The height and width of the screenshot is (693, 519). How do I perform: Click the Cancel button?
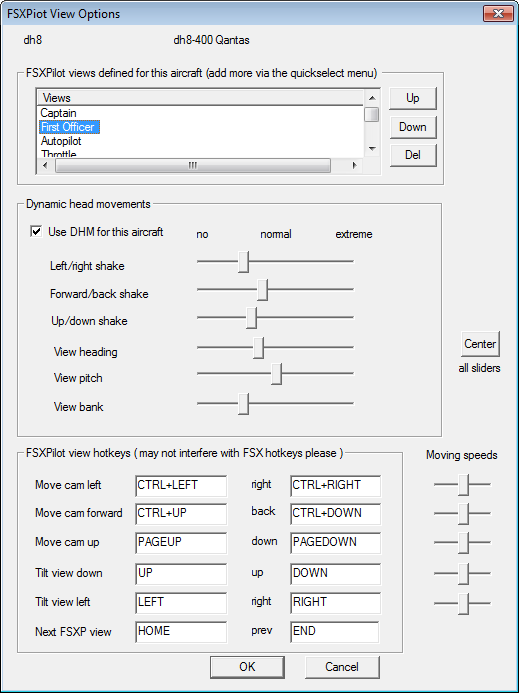(x=342, y=667)
